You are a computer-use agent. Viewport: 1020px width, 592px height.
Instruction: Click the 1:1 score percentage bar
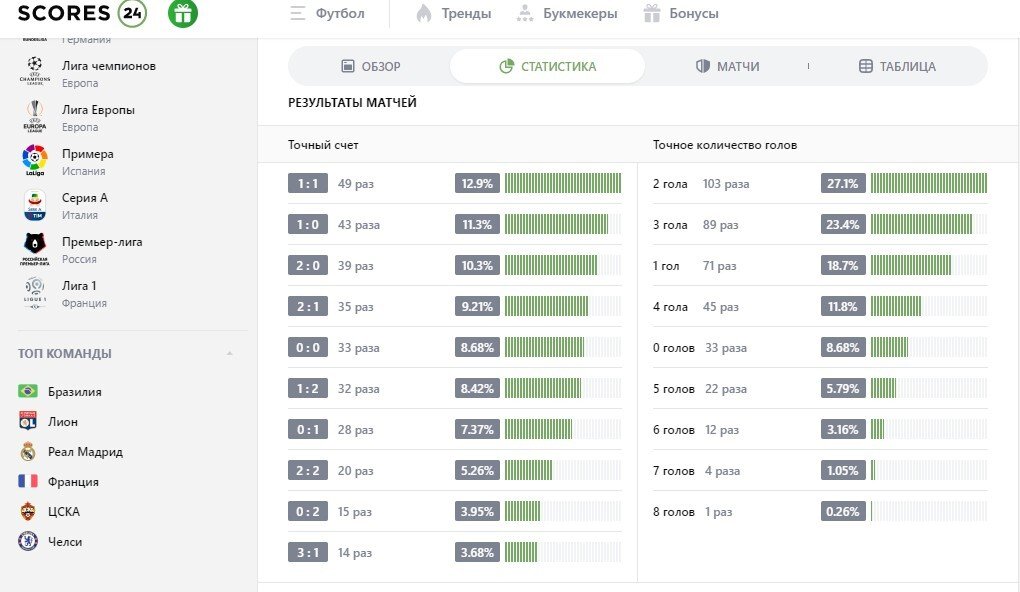[x=562, y=183]
